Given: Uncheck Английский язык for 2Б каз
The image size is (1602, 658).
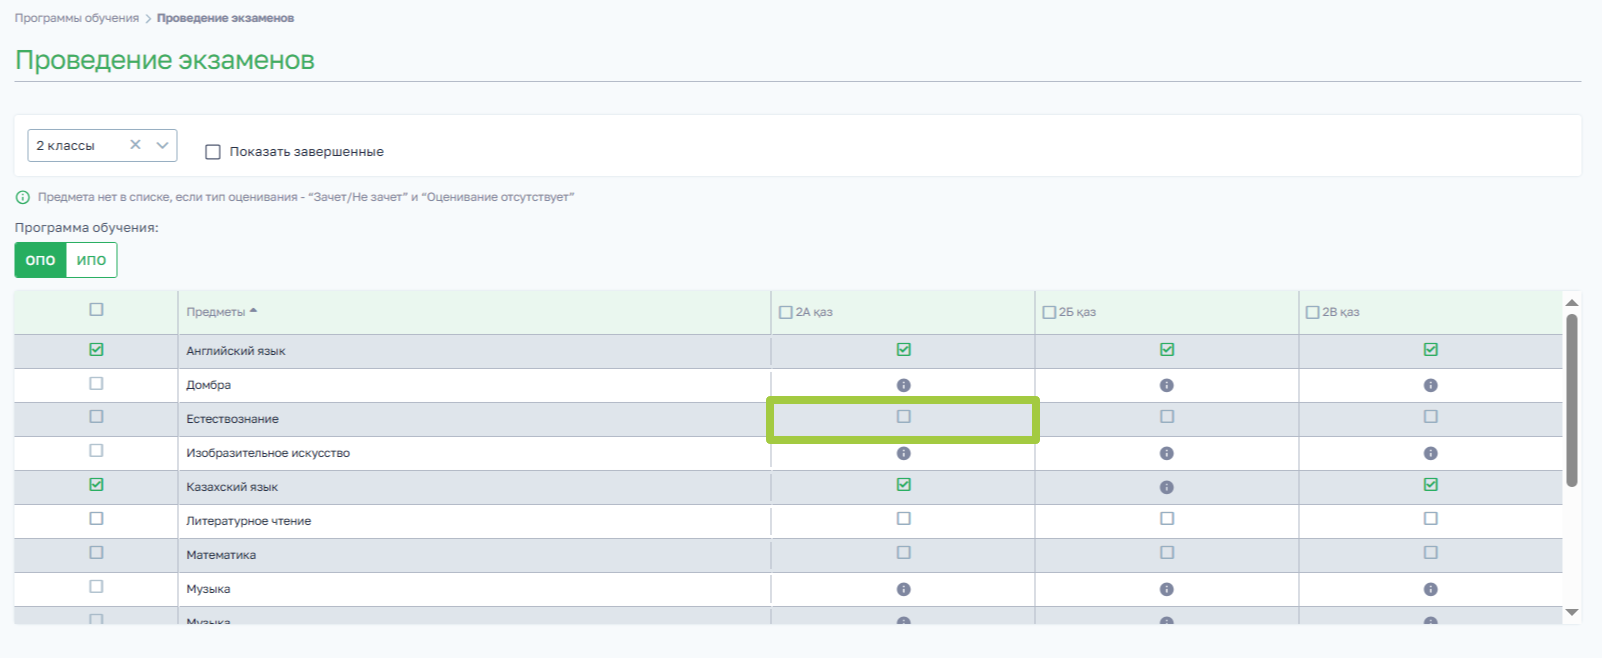Looking at the screenshot, I should tap(1166, 349).
